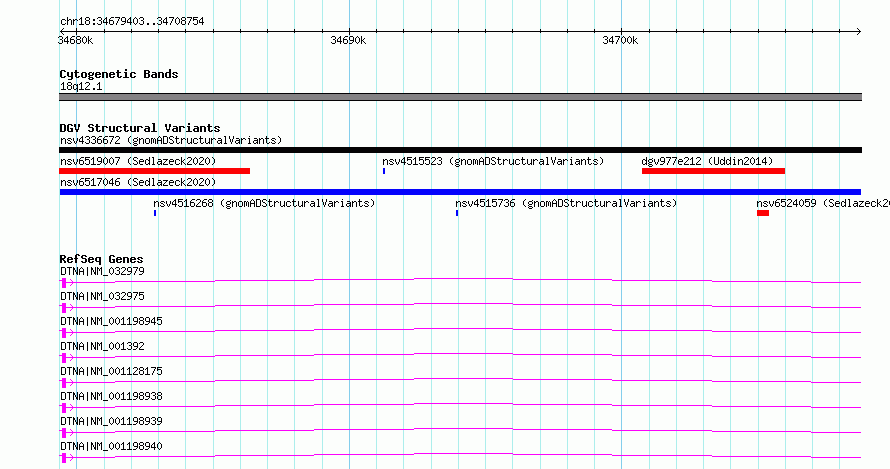
Task: Open the dgv977e212 Uddin2014 label
Action: [x=707, y=161]
